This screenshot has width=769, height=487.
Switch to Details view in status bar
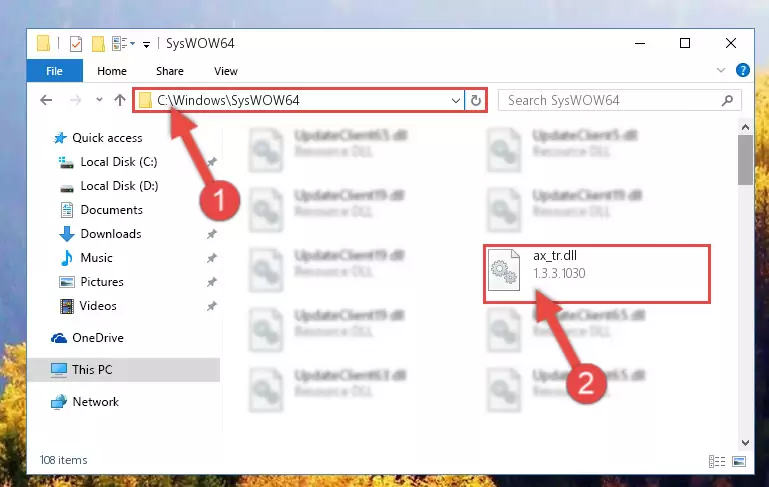pyautogui.click(x=717, y=461)
